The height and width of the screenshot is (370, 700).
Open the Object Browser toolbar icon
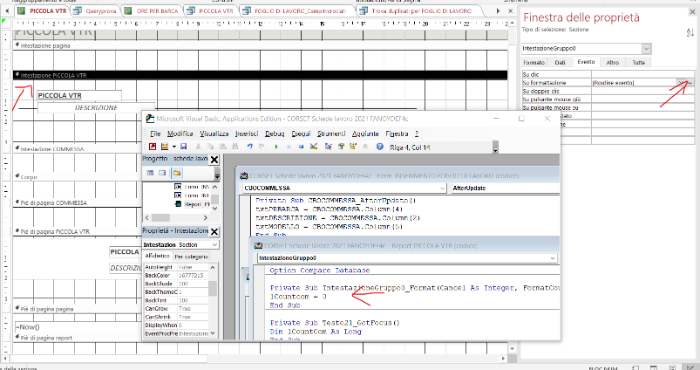pos(353,146)
